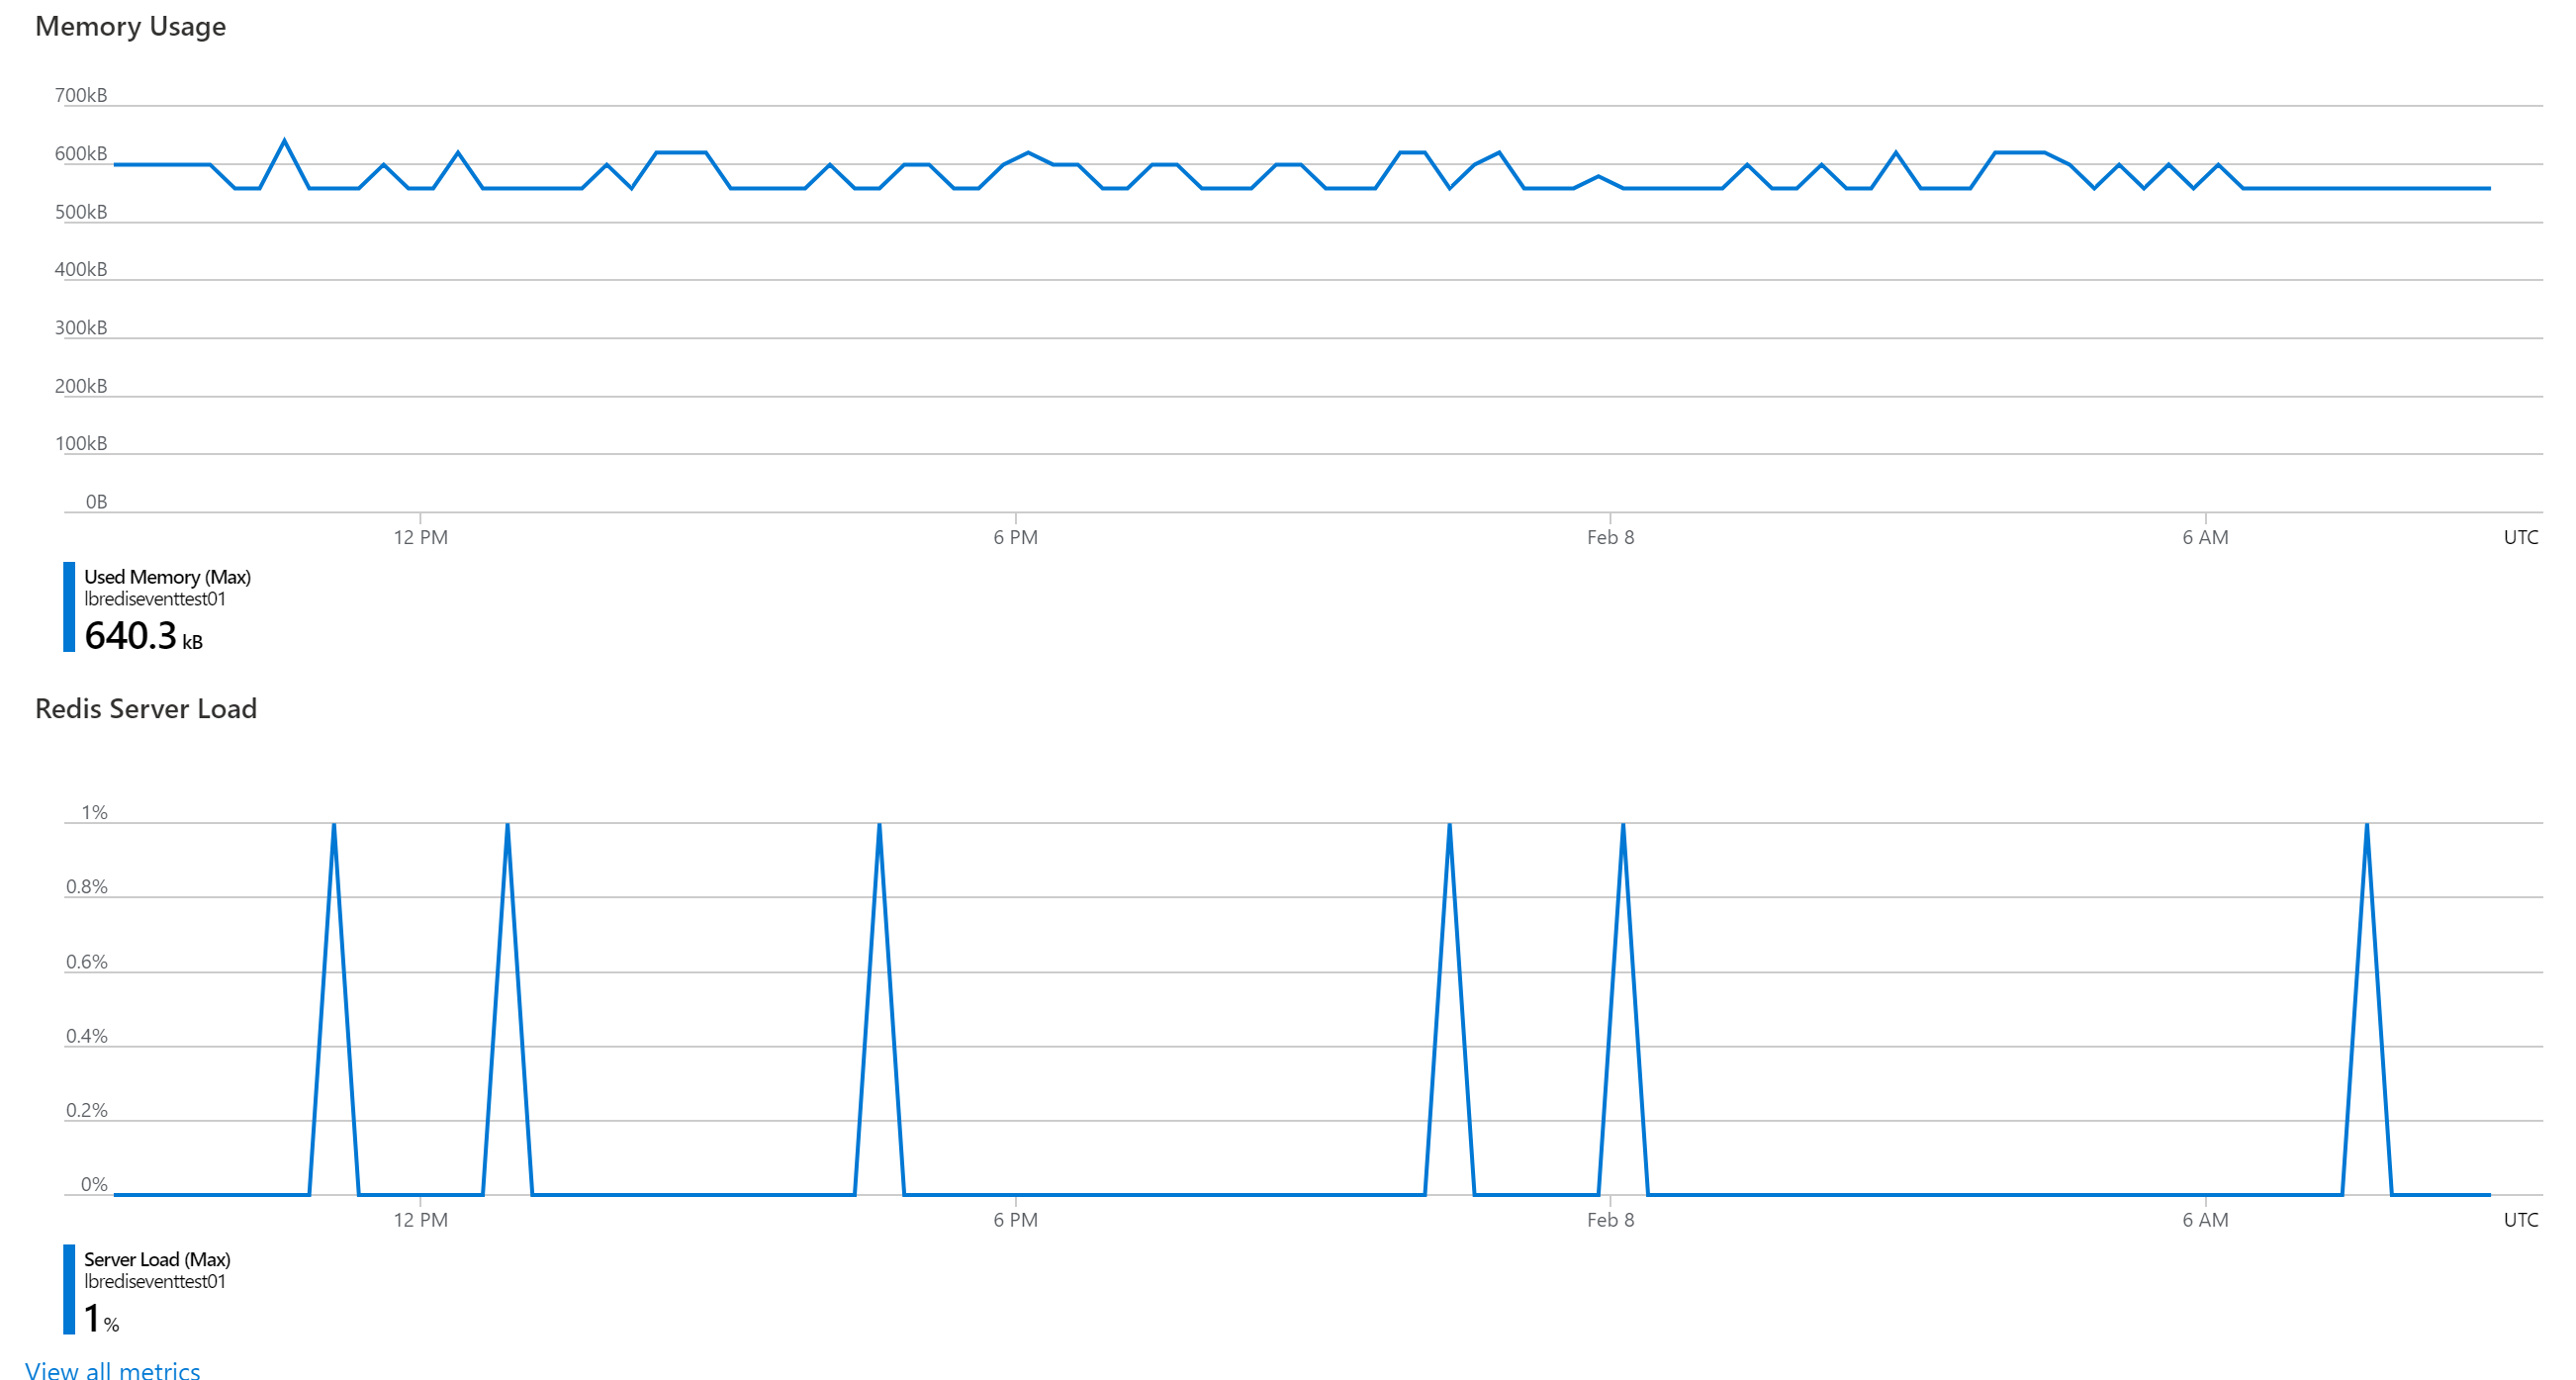Click the 6 AM tick on Memory Usage chart
This screenshot has width=2576, height=1380.
click(2204, 537)
